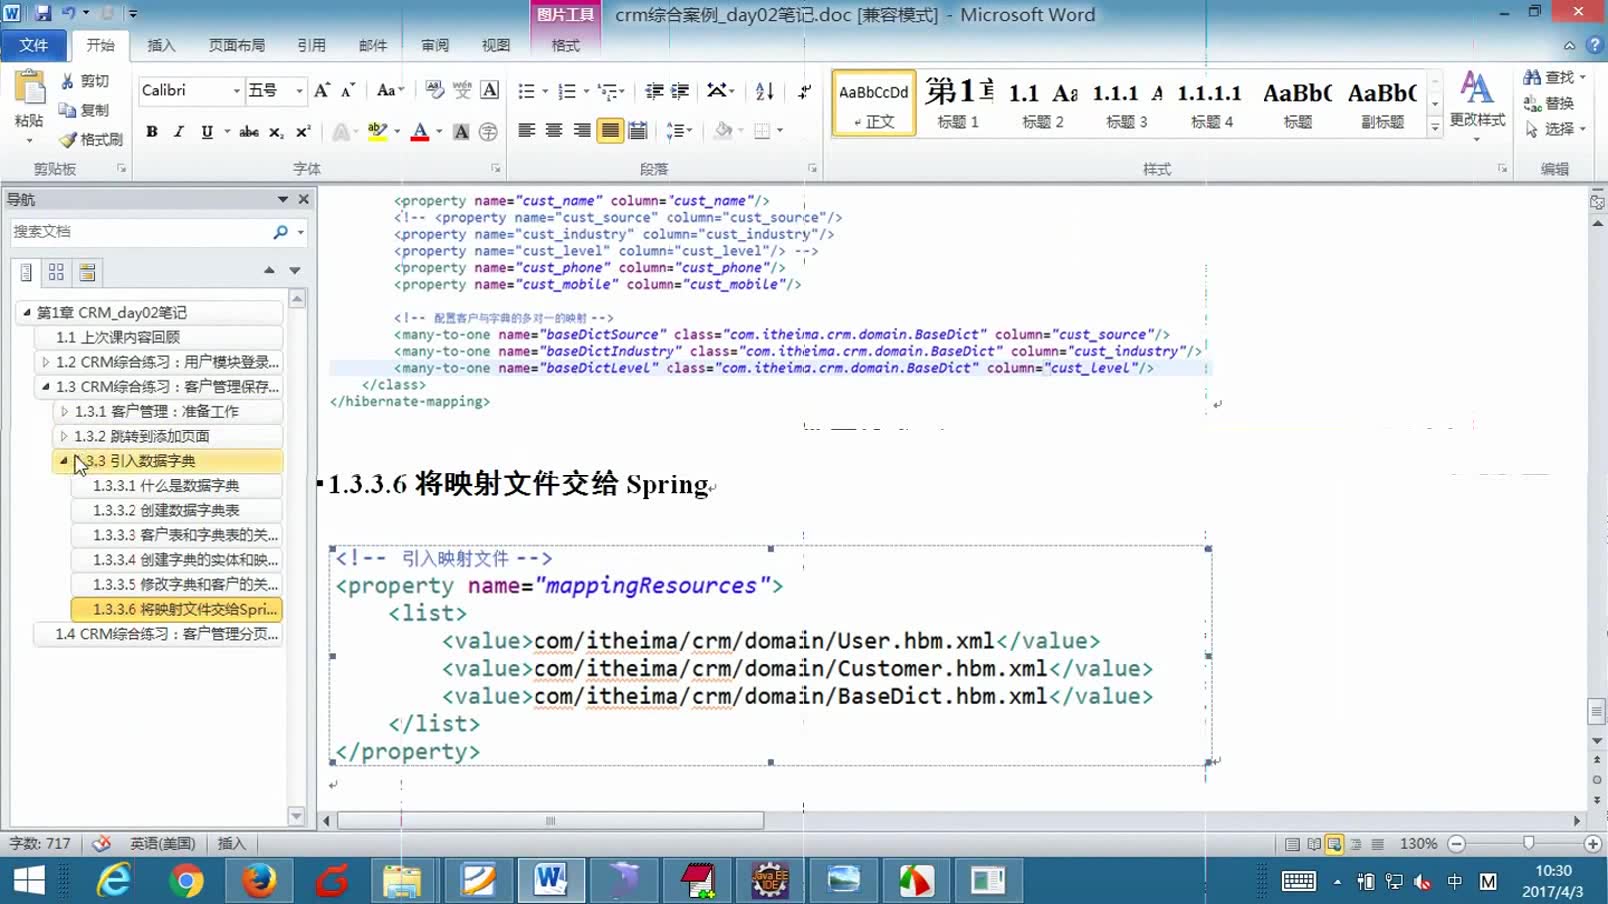
Task: Click the zoom slider handle
Action: click(1528, 844)
